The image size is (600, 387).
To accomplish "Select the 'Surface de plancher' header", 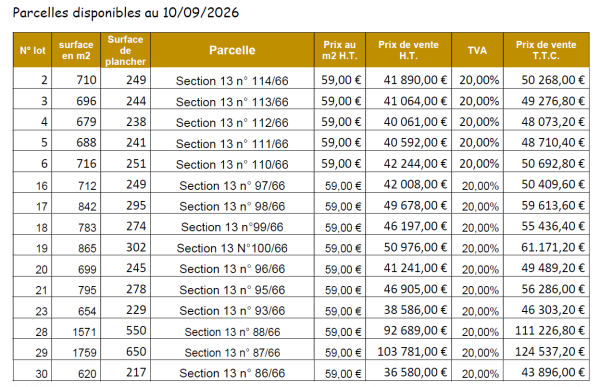I will click(x=126, y=50).
